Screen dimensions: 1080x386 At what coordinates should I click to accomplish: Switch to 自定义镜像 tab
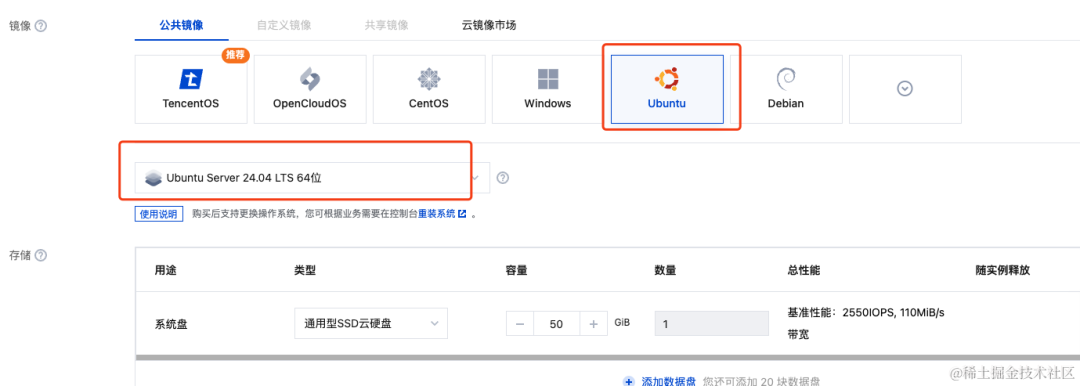click(284, 26)
